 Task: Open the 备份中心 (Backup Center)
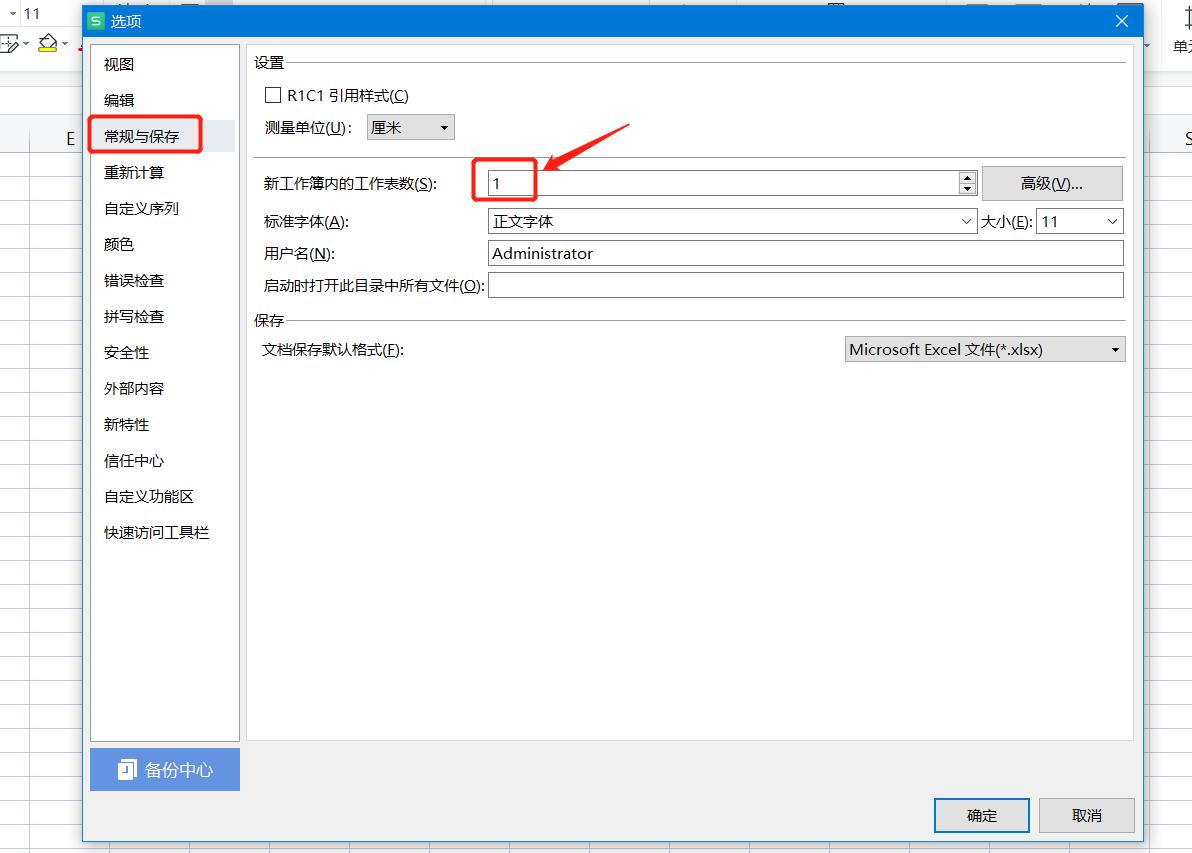tap(164, 769)
